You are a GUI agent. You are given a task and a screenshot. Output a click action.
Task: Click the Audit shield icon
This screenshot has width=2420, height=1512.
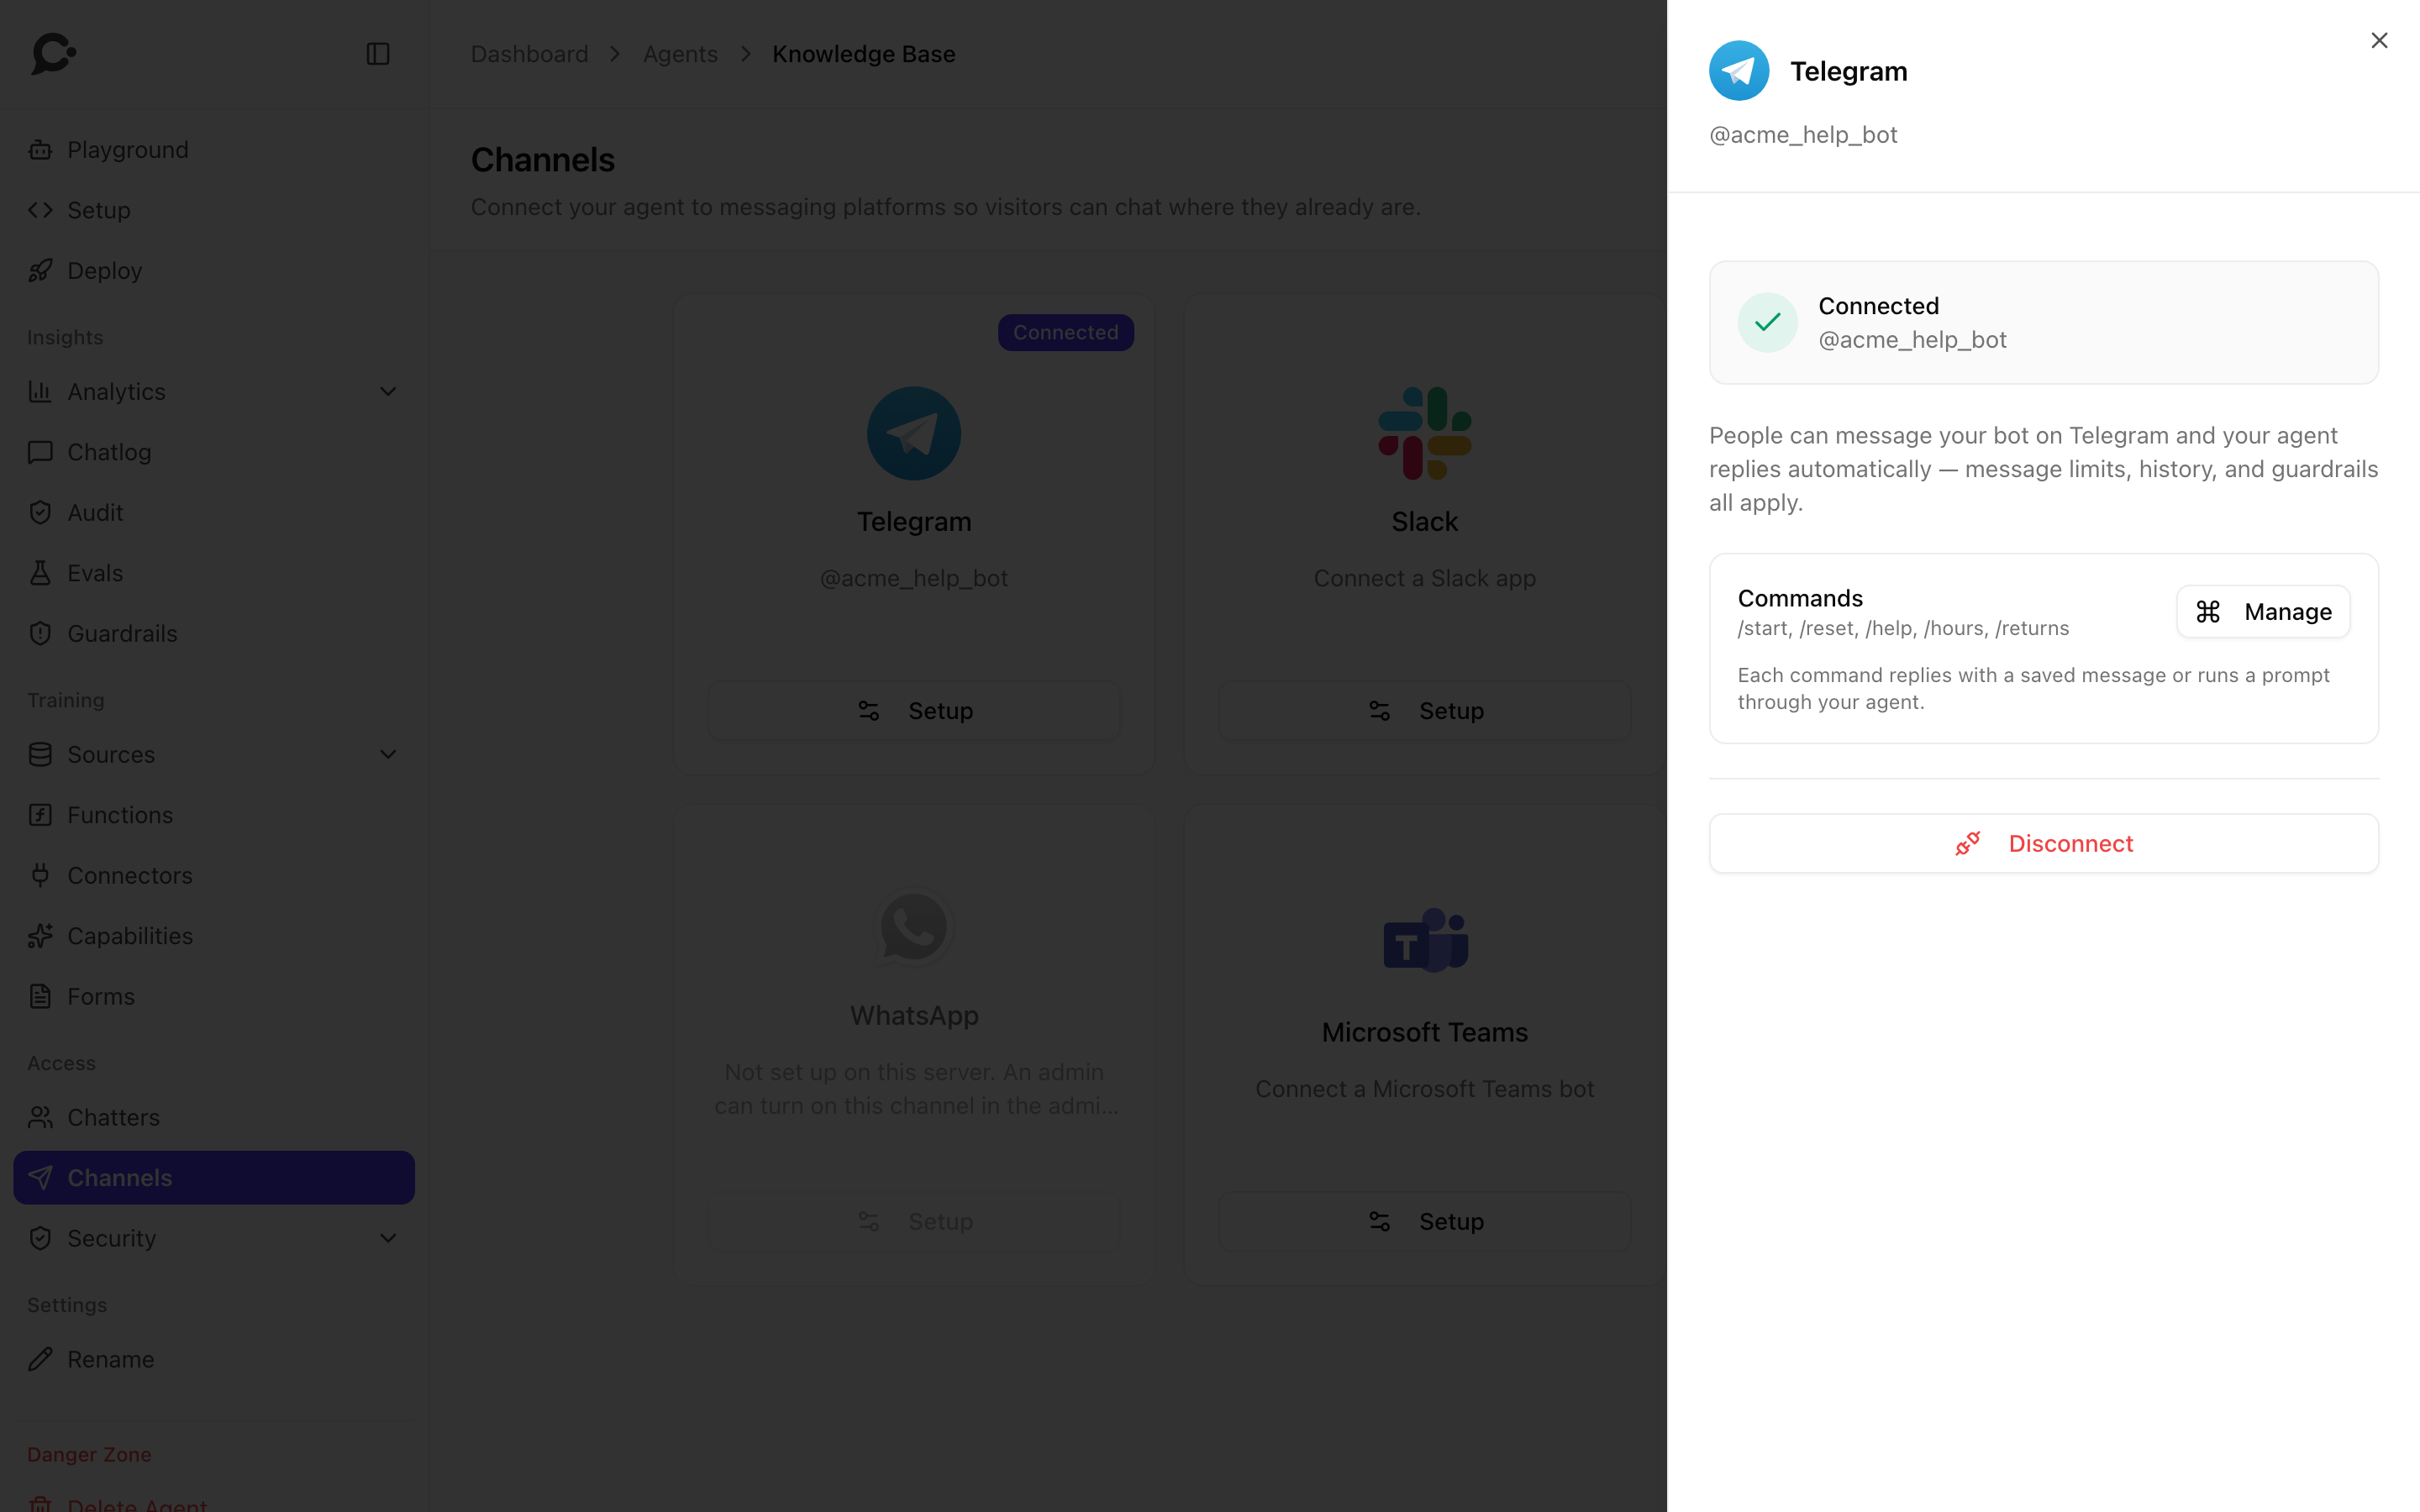[40, 513]
